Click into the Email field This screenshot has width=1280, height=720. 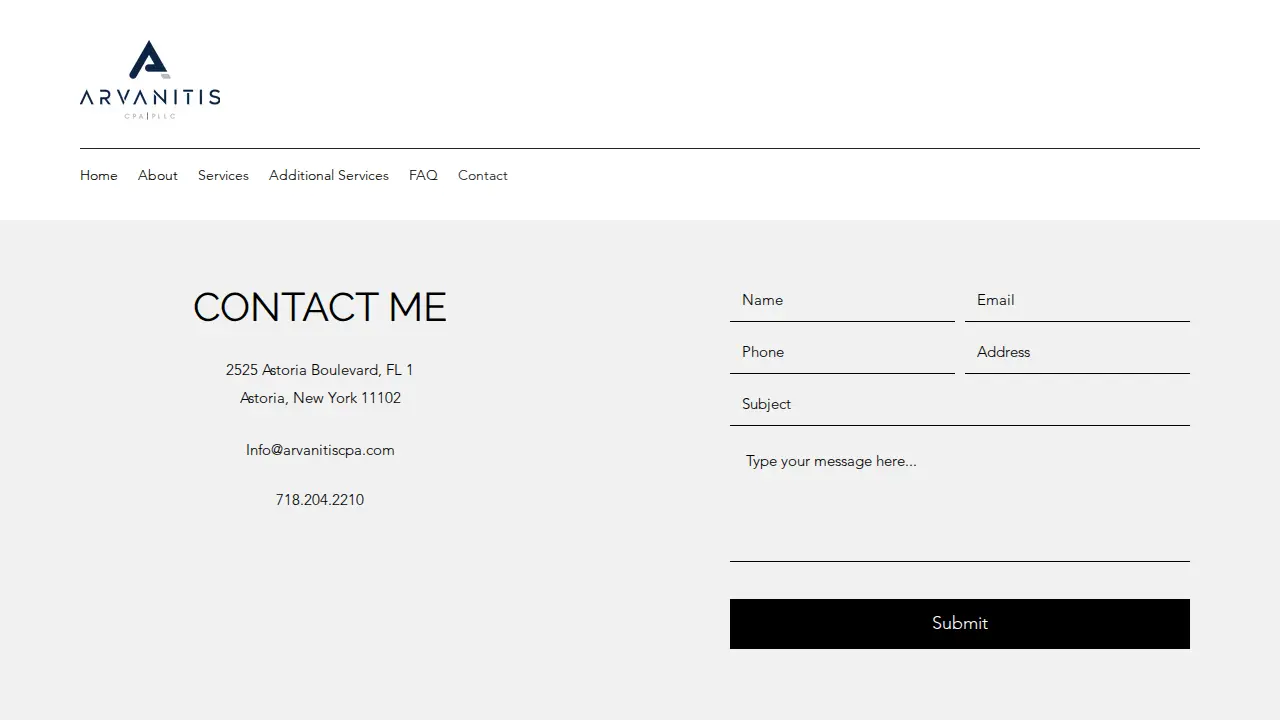[x=1077, y=300]
